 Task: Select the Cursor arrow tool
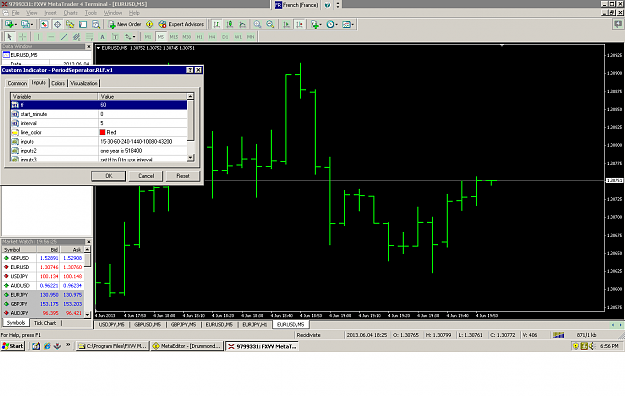click(9, 37)
